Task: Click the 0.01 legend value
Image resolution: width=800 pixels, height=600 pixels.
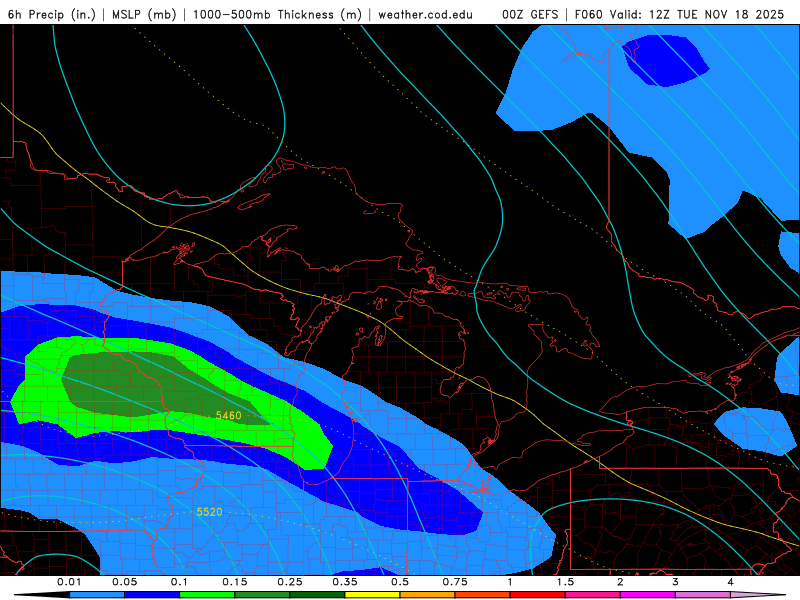Action: [69, 582]
